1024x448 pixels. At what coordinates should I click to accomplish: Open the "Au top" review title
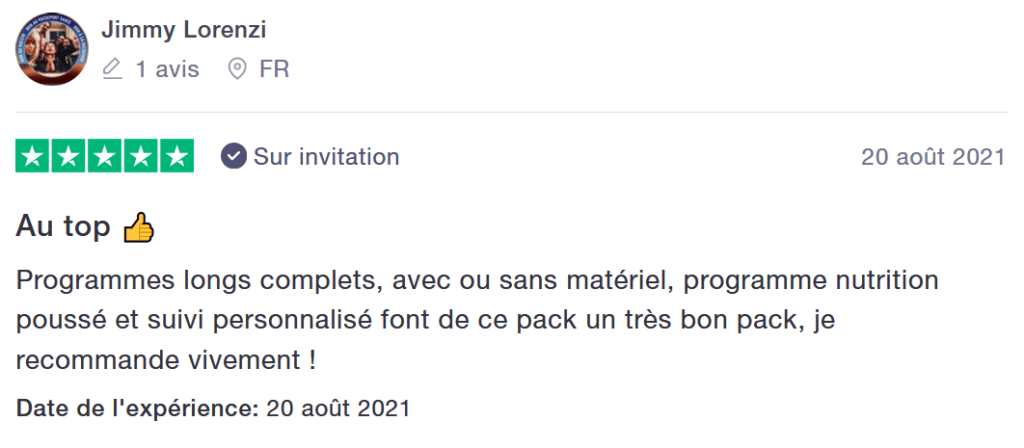coord(63,227)
